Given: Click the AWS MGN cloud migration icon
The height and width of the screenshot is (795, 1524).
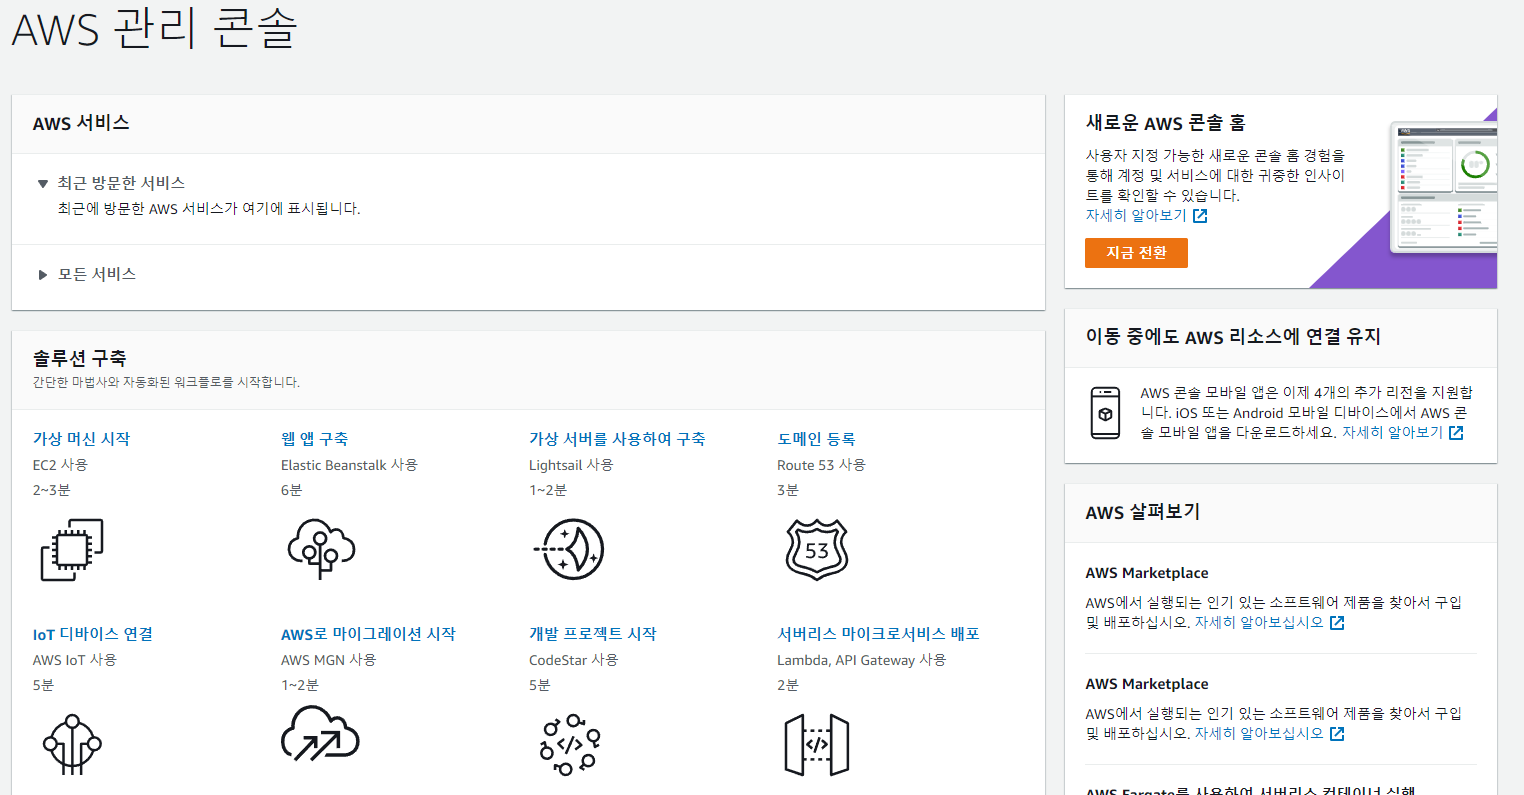Looking at the screenshot, I should pos(320,734).
